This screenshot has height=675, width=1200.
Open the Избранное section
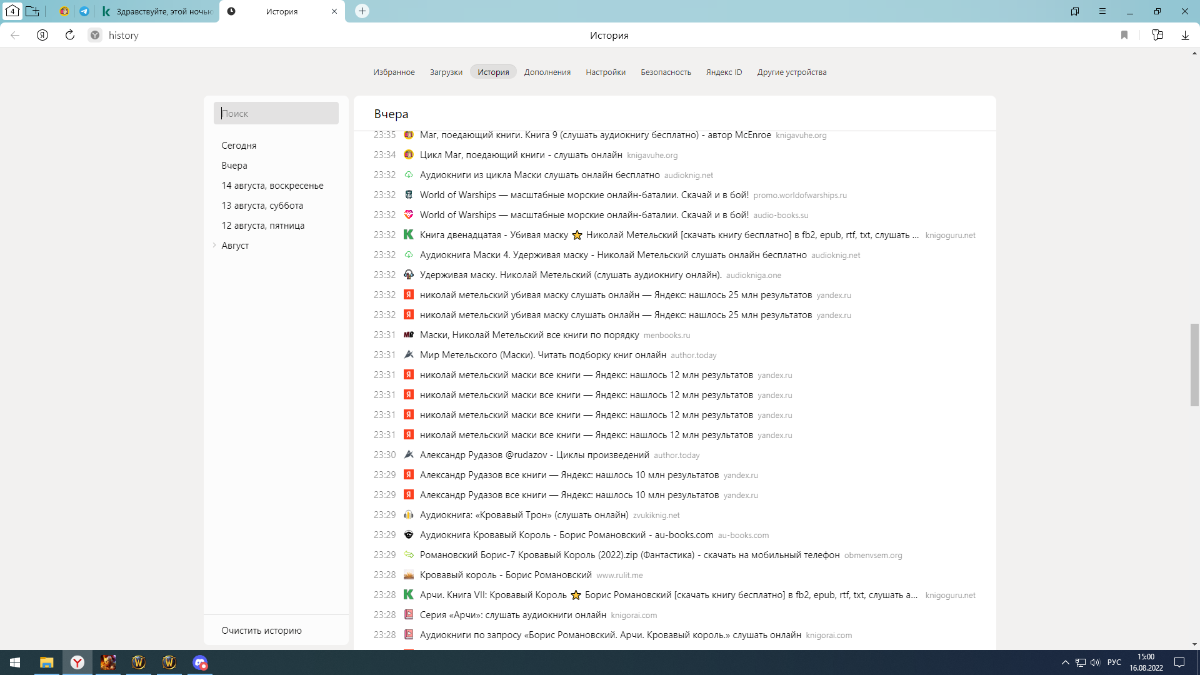coord(394,72)
